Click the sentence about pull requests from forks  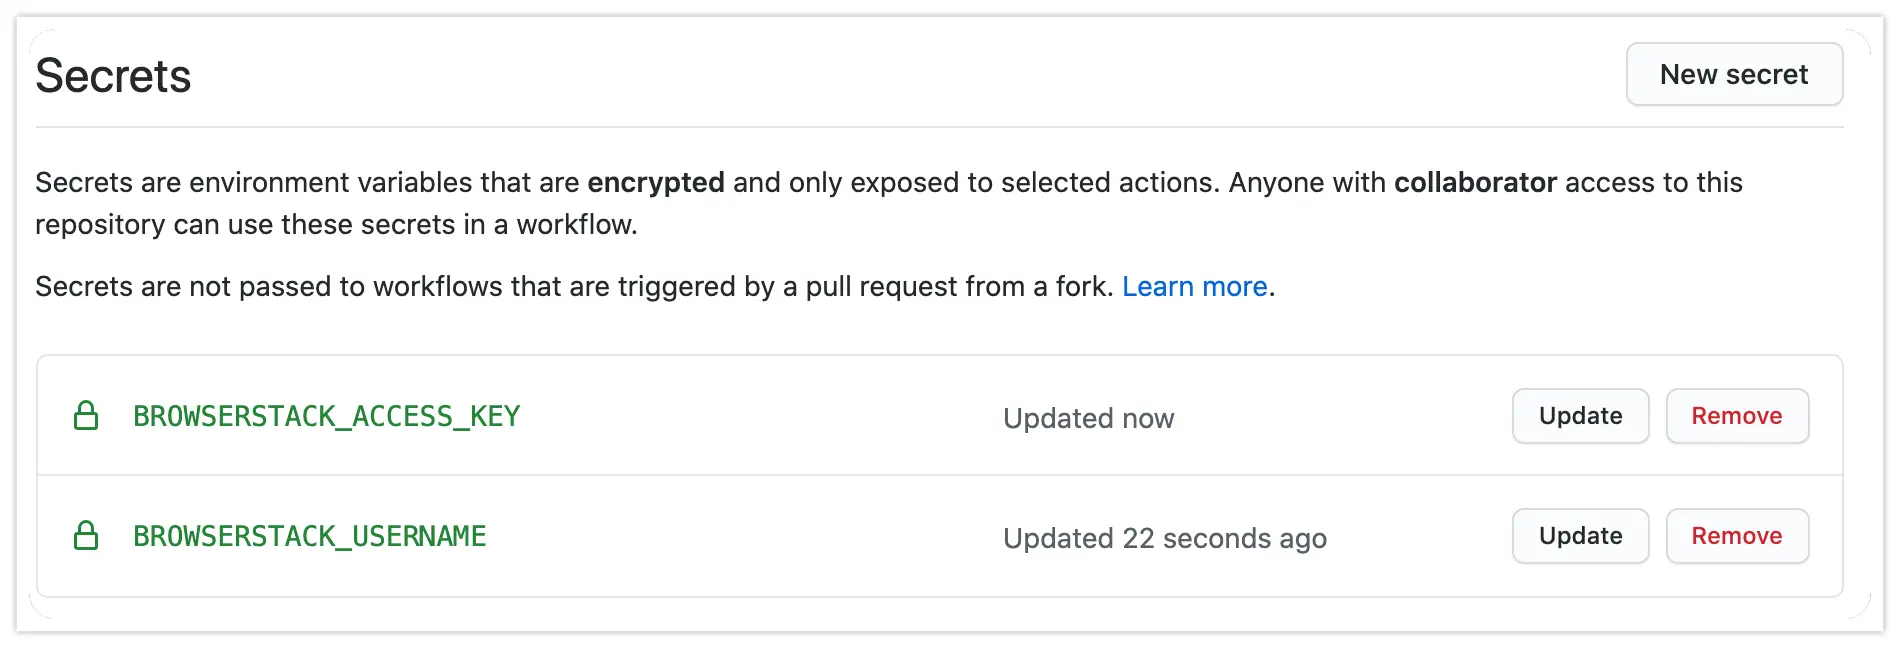pyautogui.click(x=574, y=287)
